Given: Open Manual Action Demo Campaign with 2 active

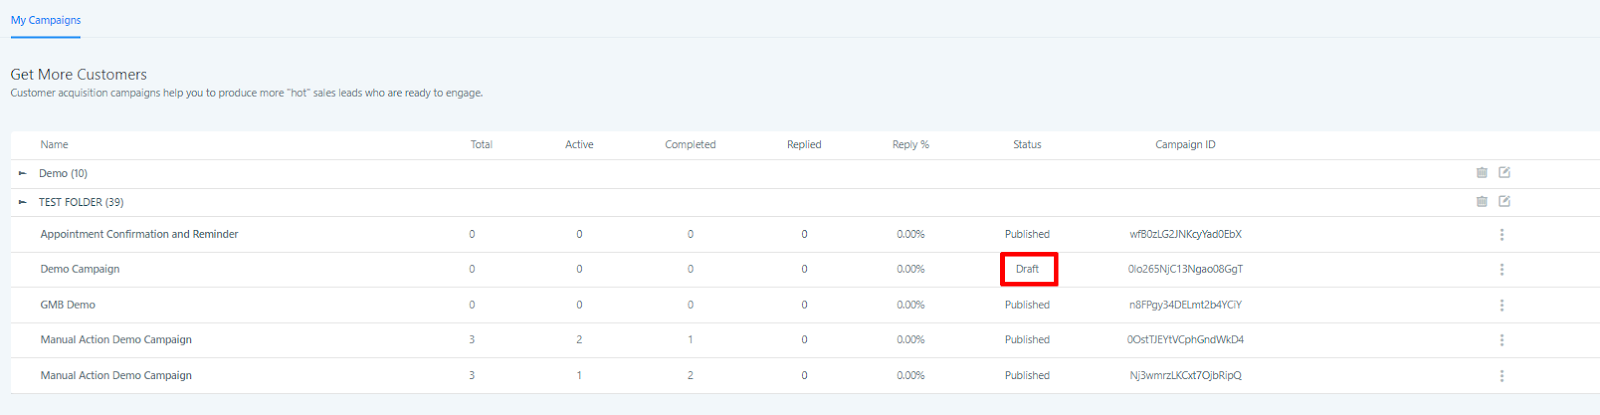Looking at the screenshot, I should click(116, 340).
